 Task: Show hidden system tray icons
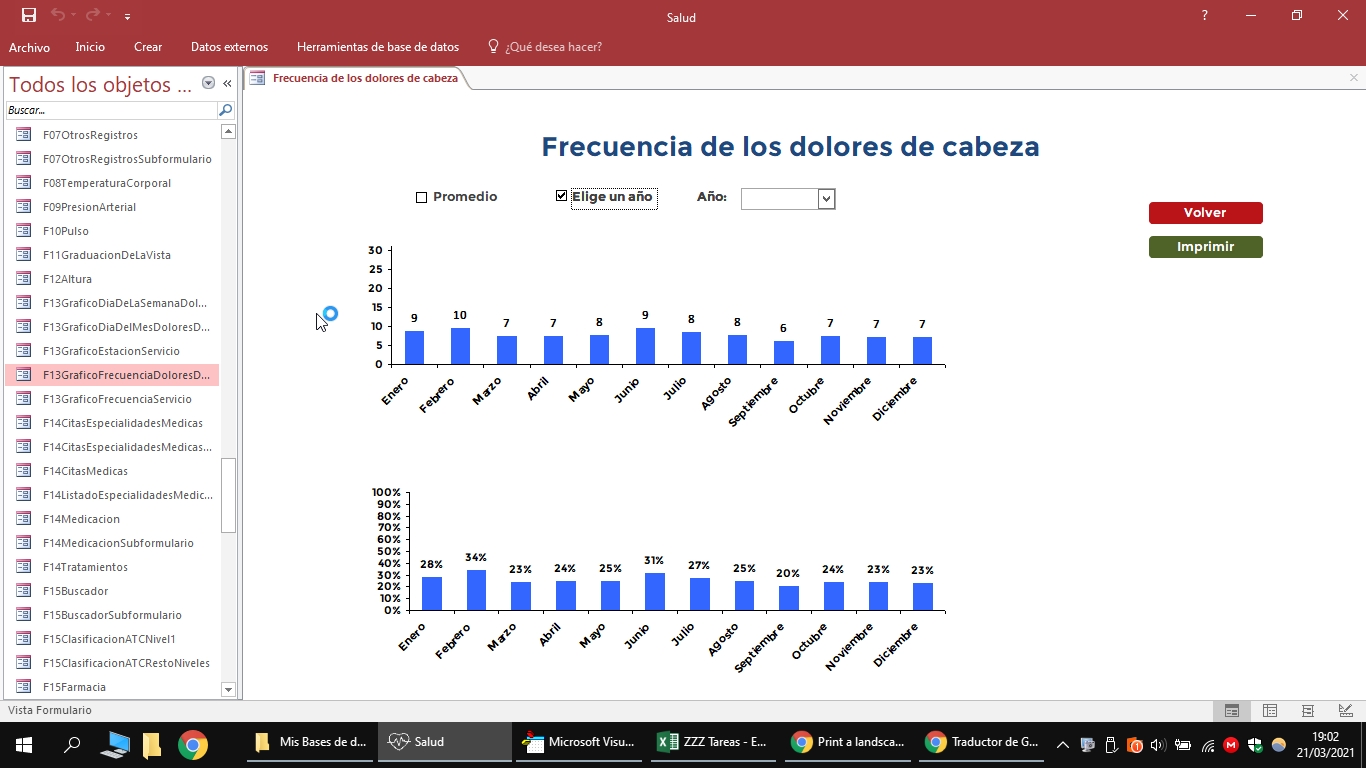(x=1062, y=744)
